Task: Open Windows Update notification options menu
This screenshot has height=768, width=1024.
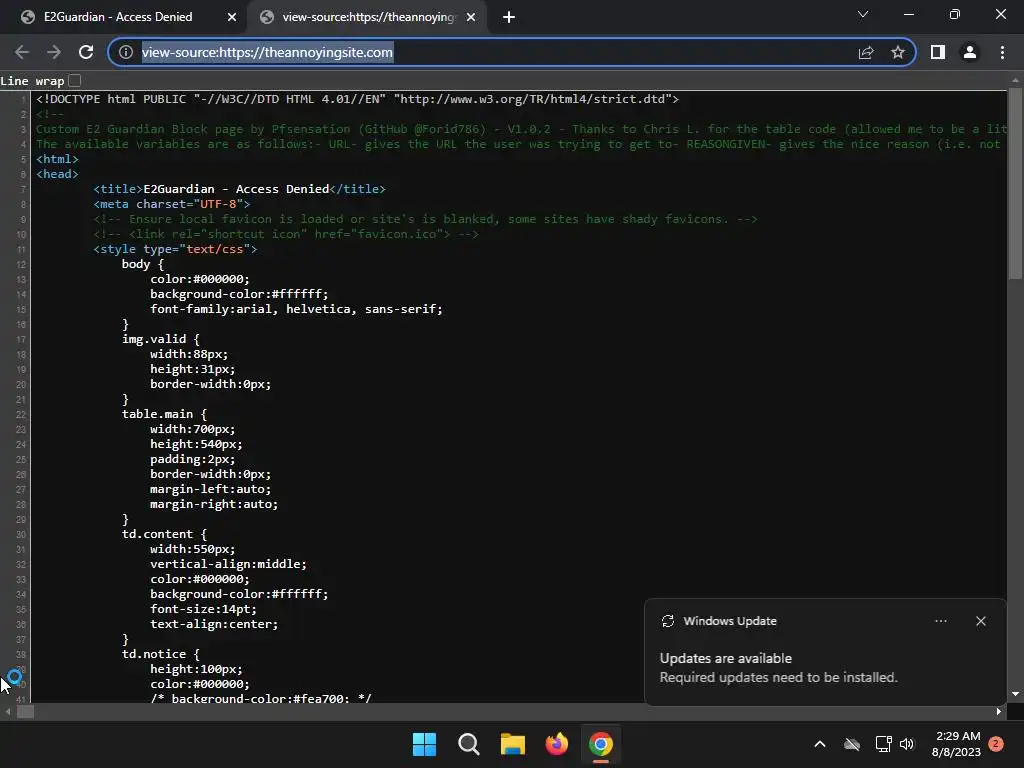Action: pos(940,621)
